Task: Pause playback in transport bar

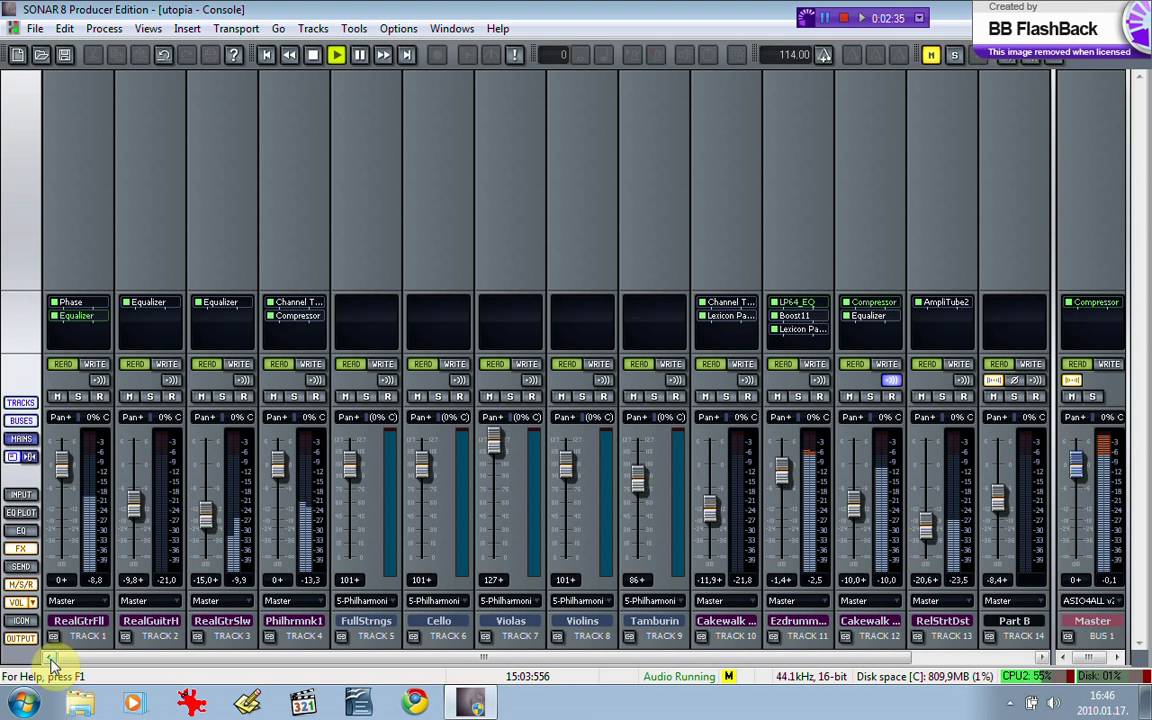Action: (360, 55)
